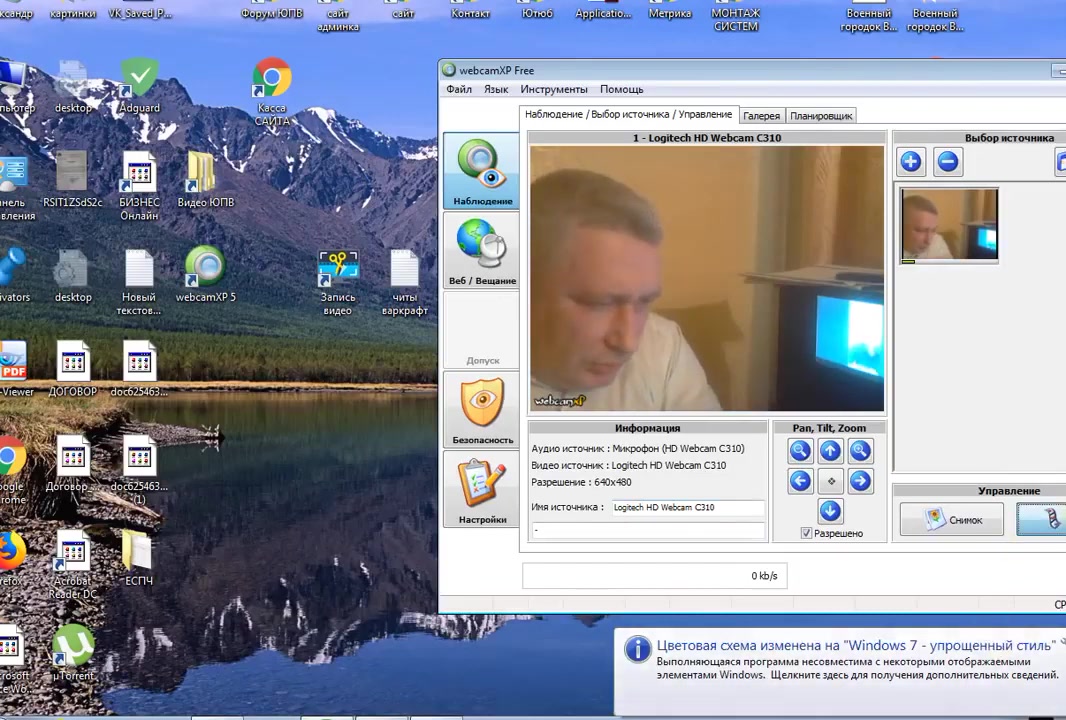Remove the video source with the minus button
This screenshot has height=720, width=1066.
click(948, 162)
